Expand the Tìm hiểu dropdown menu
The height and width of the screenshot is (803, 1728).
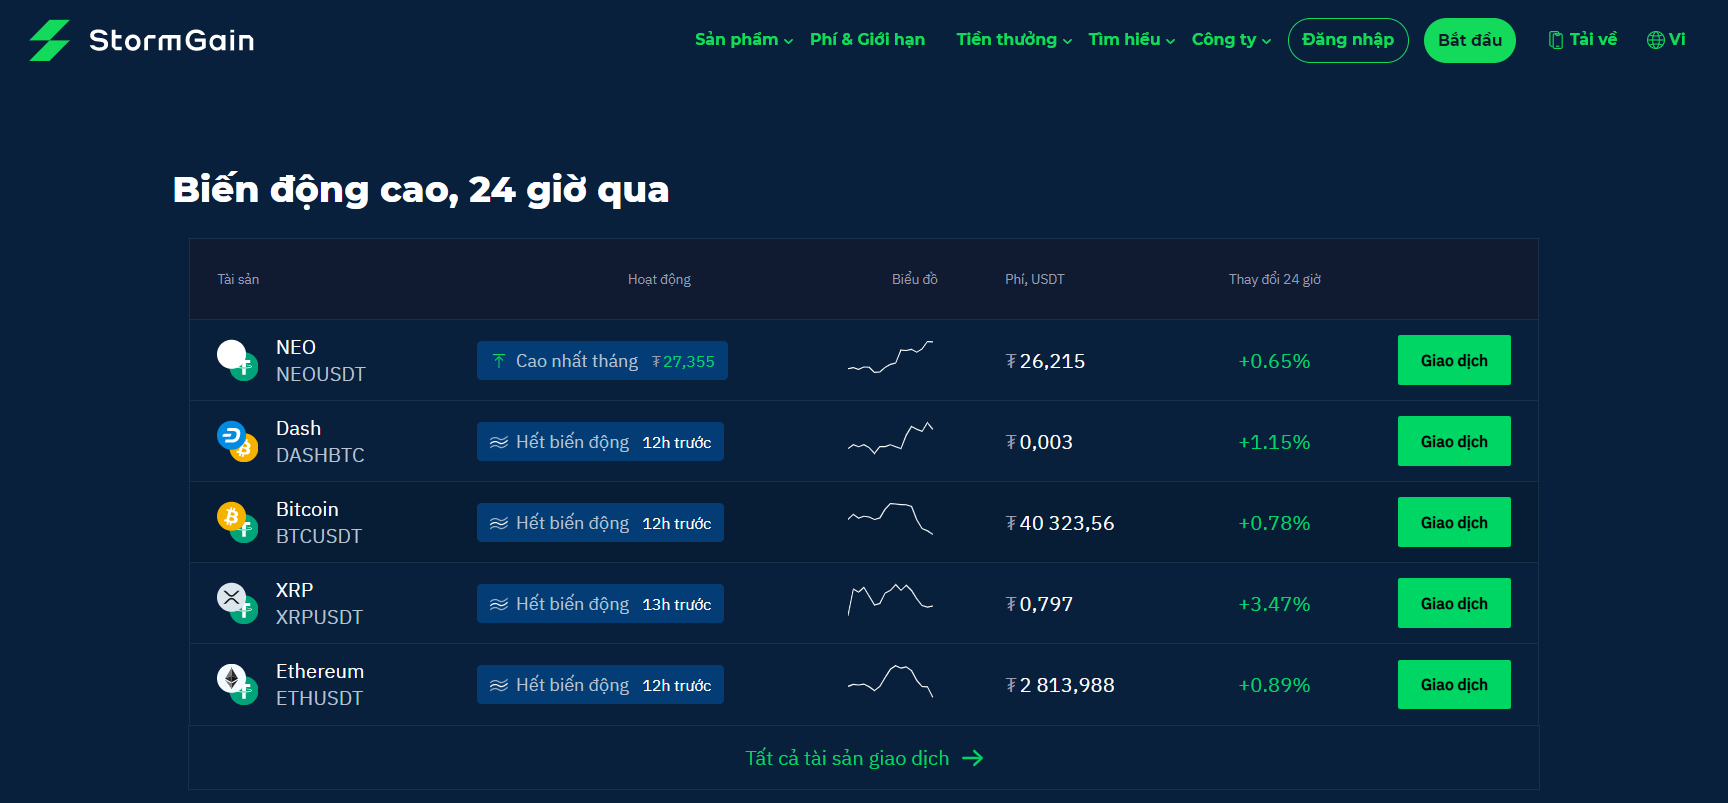coord(1132,40)
